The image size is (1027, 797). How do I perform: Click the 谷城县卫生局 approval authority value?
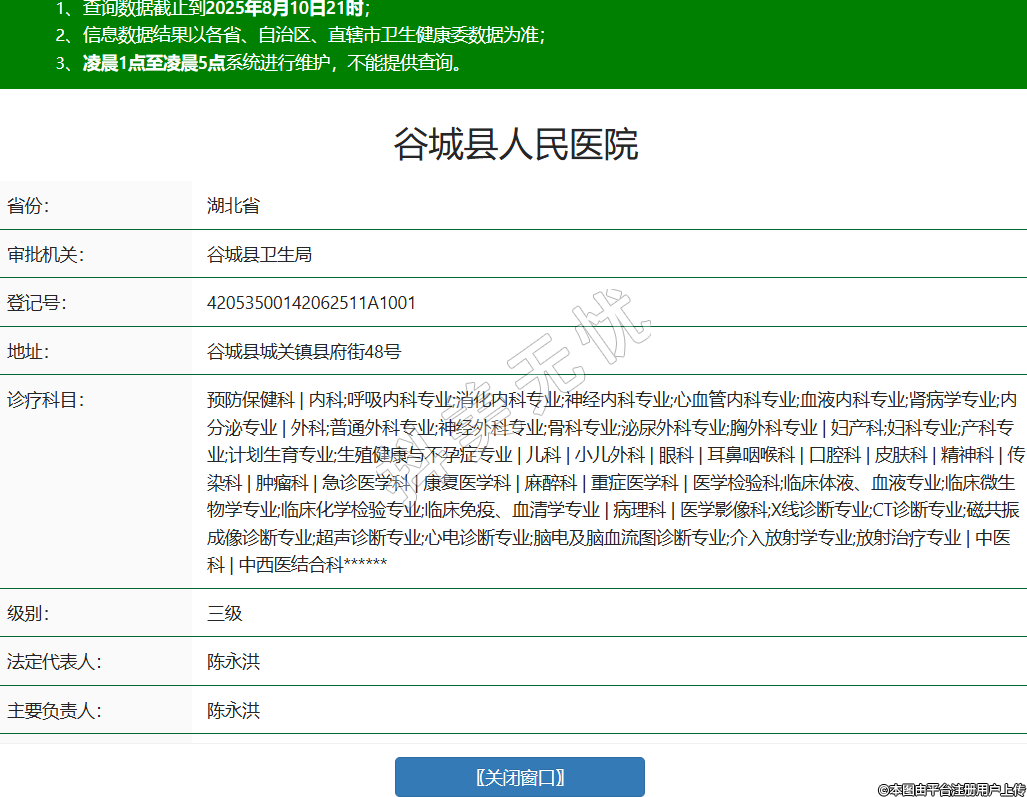259,255
